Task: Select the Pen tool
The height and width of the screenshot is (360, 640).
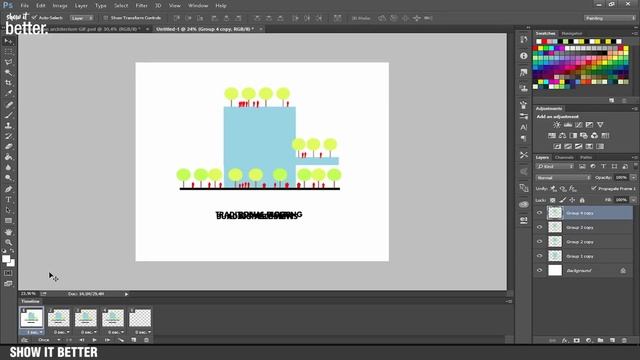Action: 8,189
